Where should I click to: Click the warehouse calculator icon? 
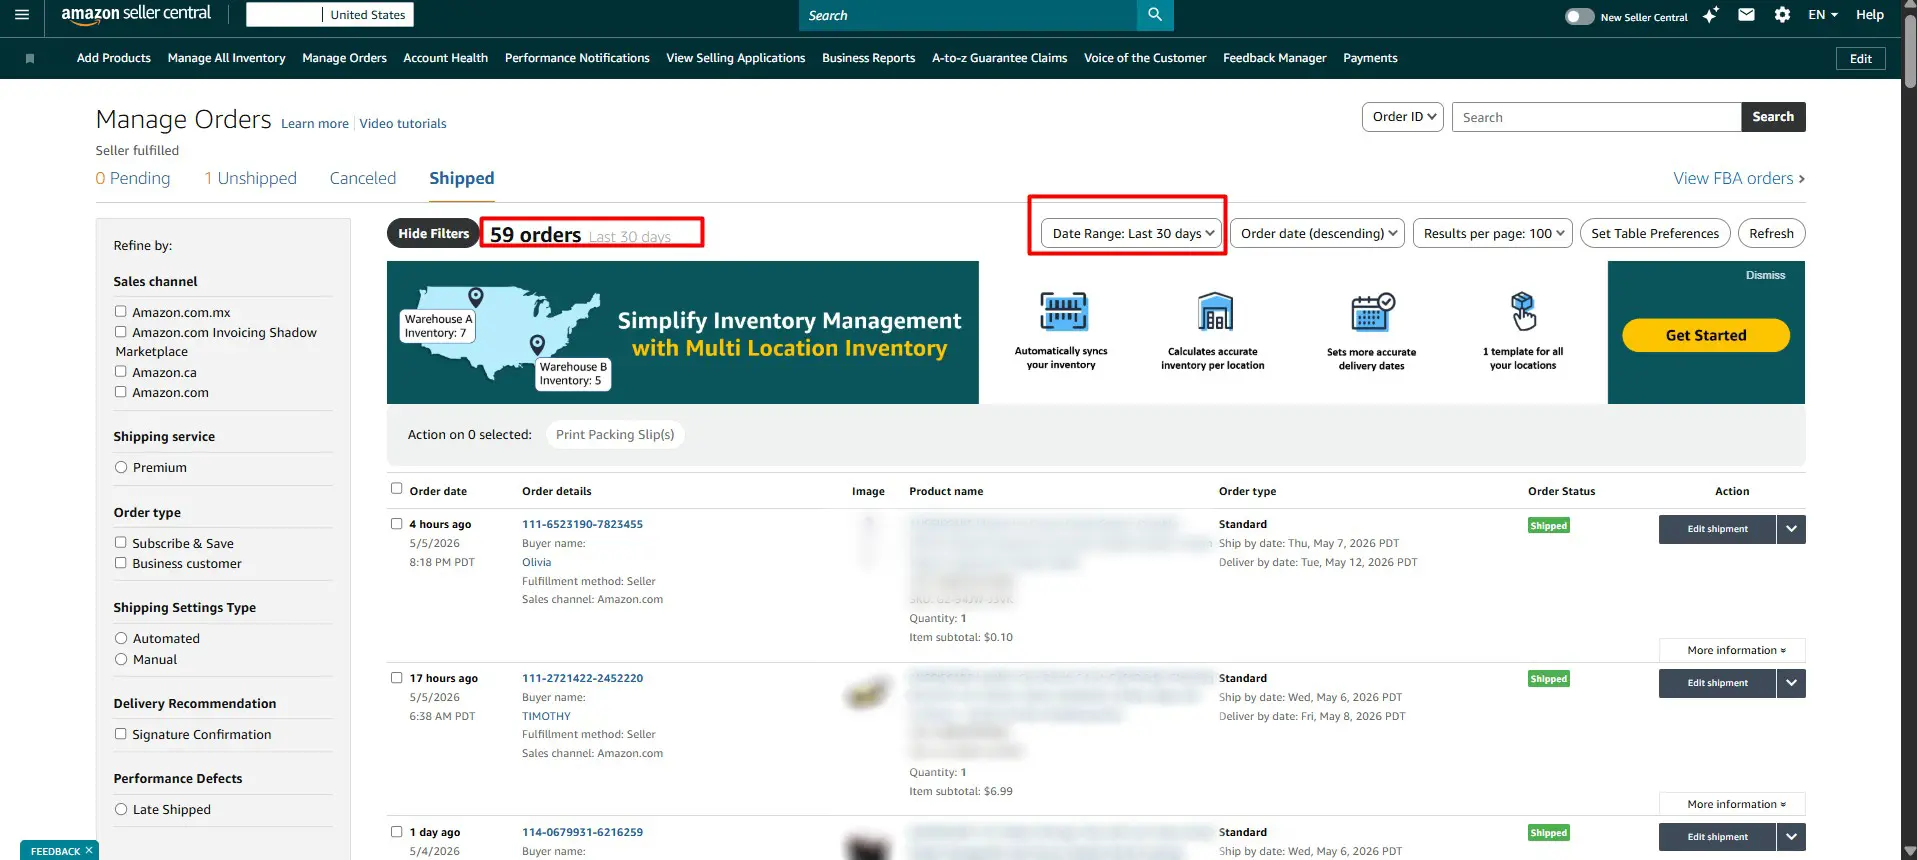1215,312
